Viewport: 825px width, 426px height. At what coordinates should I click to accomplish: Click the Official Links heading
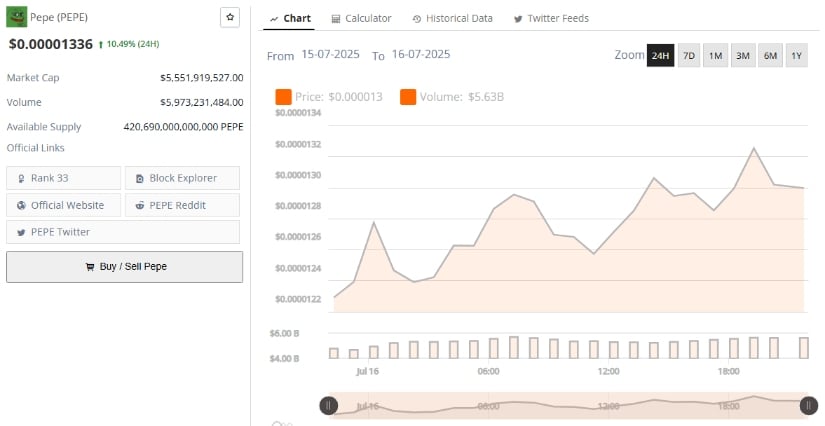pos(35,148)
